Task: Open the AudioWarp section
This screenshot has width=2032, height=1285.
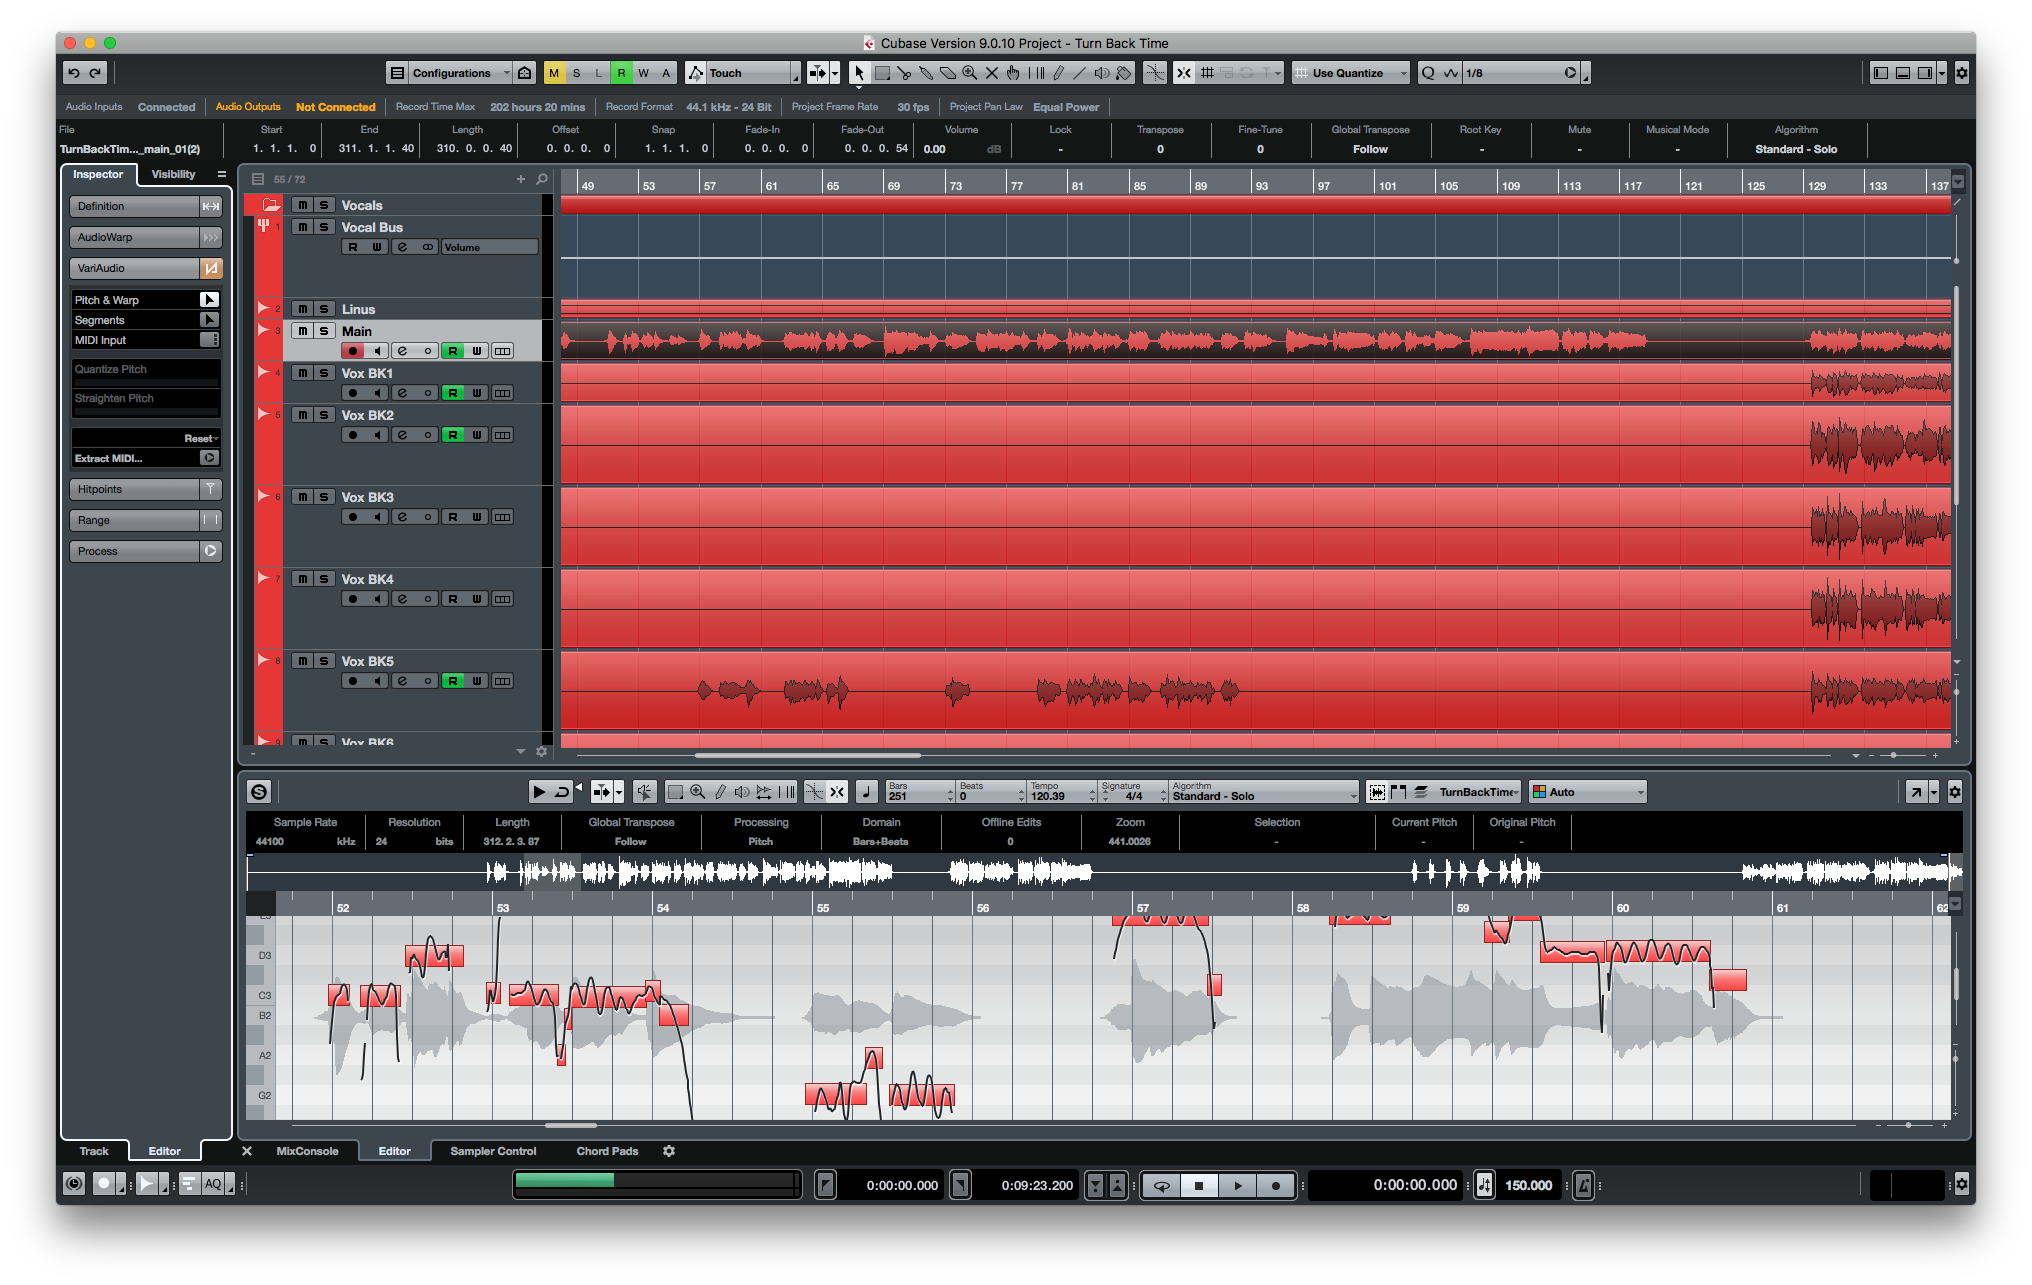Action: coord(145,237)
